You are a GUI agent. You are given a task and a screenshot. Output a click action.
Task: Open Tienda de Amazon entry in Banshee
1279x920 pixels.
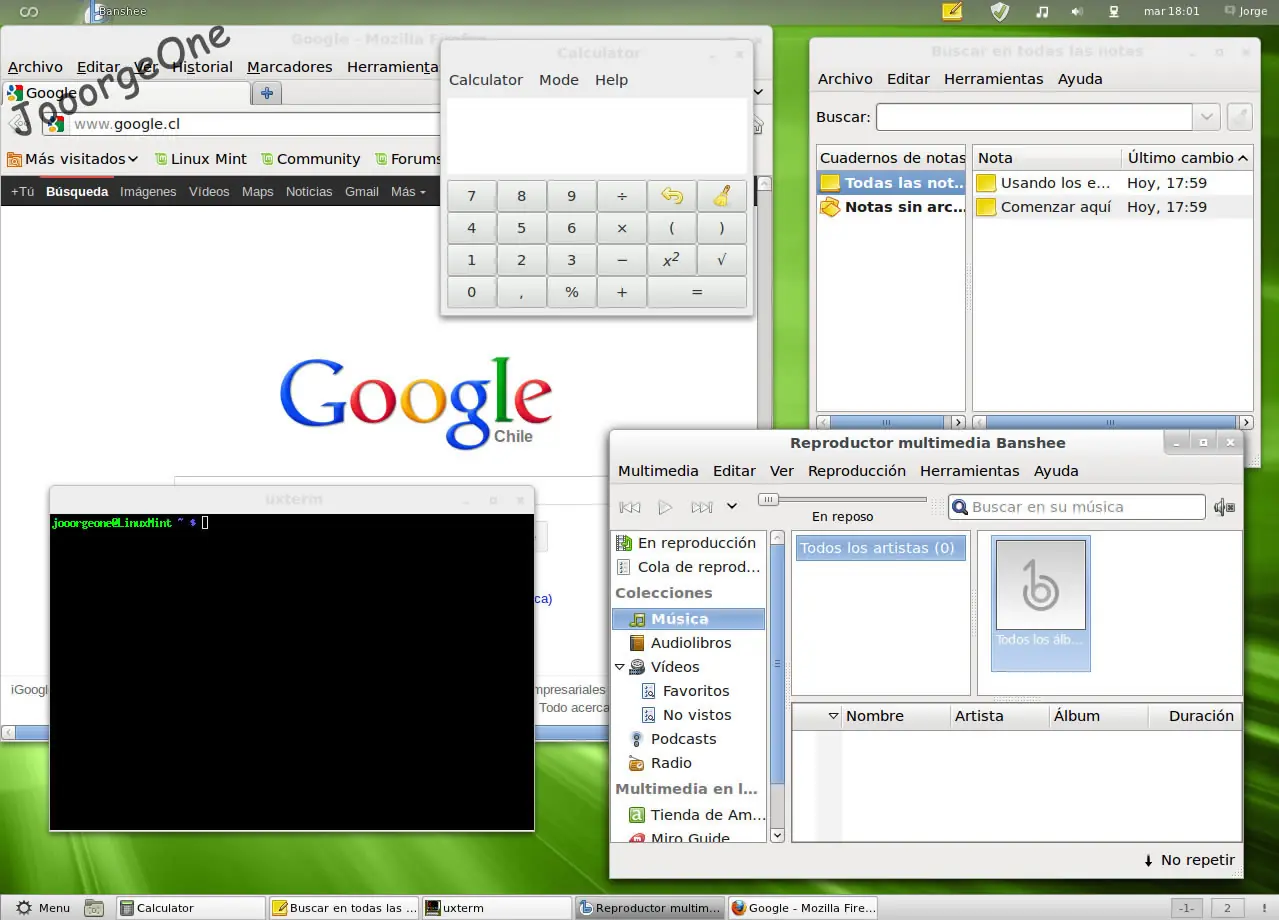click(x=689, y=815)
